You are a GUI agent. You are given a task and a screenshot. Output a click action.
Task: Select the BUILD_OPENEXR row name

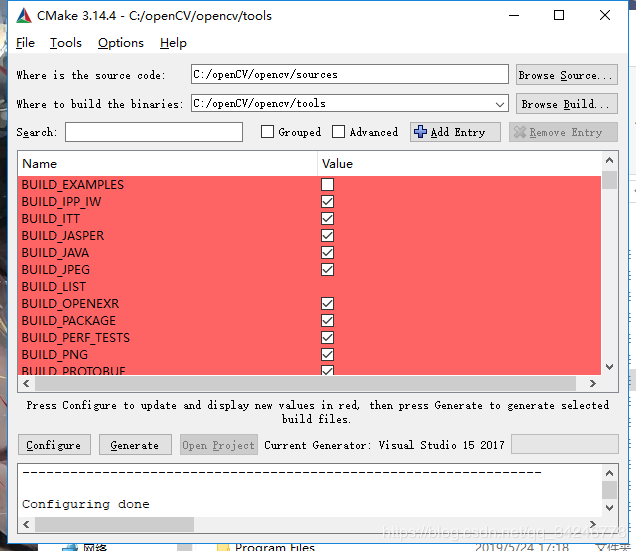click(x=71, y=304)
